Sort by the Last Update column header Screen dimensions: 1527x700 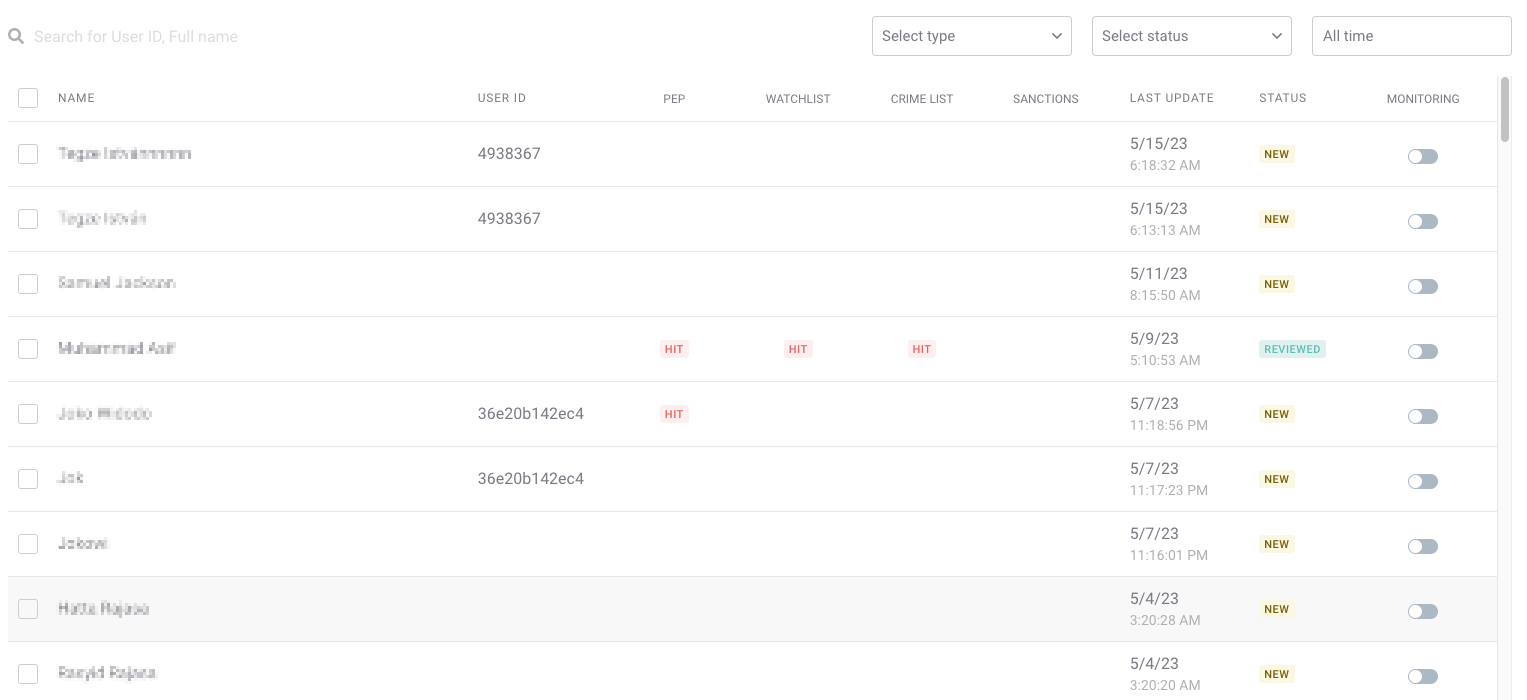pos(1171,98)
